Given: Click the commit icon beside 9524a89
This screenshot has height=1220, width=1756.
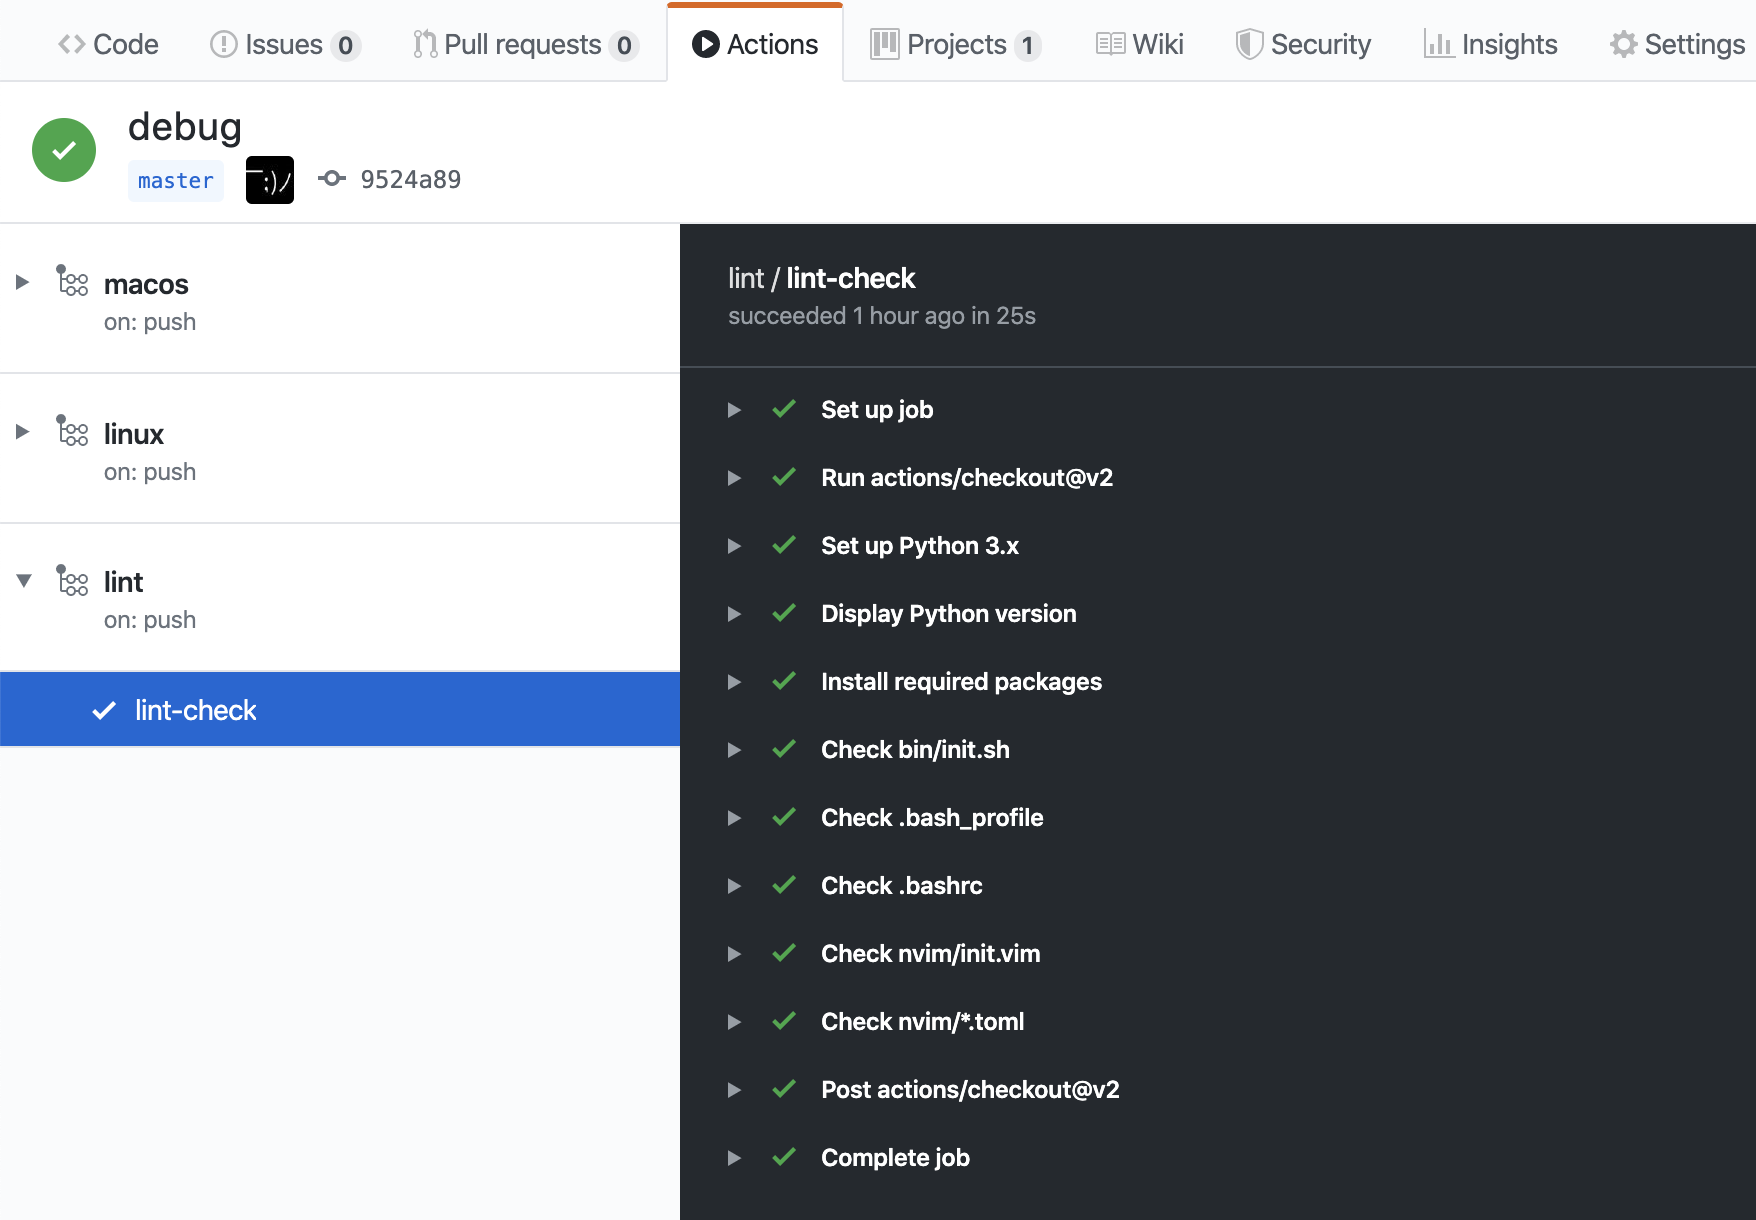Looking at the screenshot, I should [x=332, y=179].
